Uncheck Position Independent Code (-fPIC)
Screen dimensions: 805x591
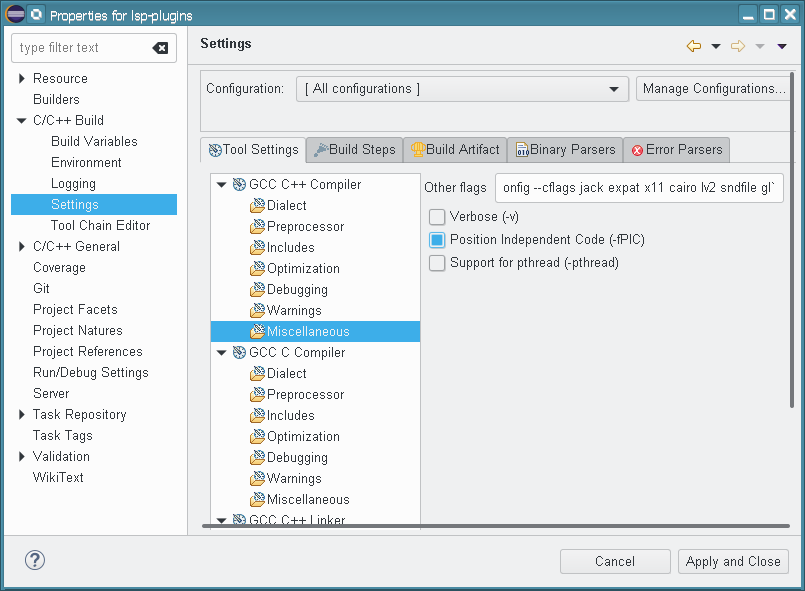click(437, 240)
